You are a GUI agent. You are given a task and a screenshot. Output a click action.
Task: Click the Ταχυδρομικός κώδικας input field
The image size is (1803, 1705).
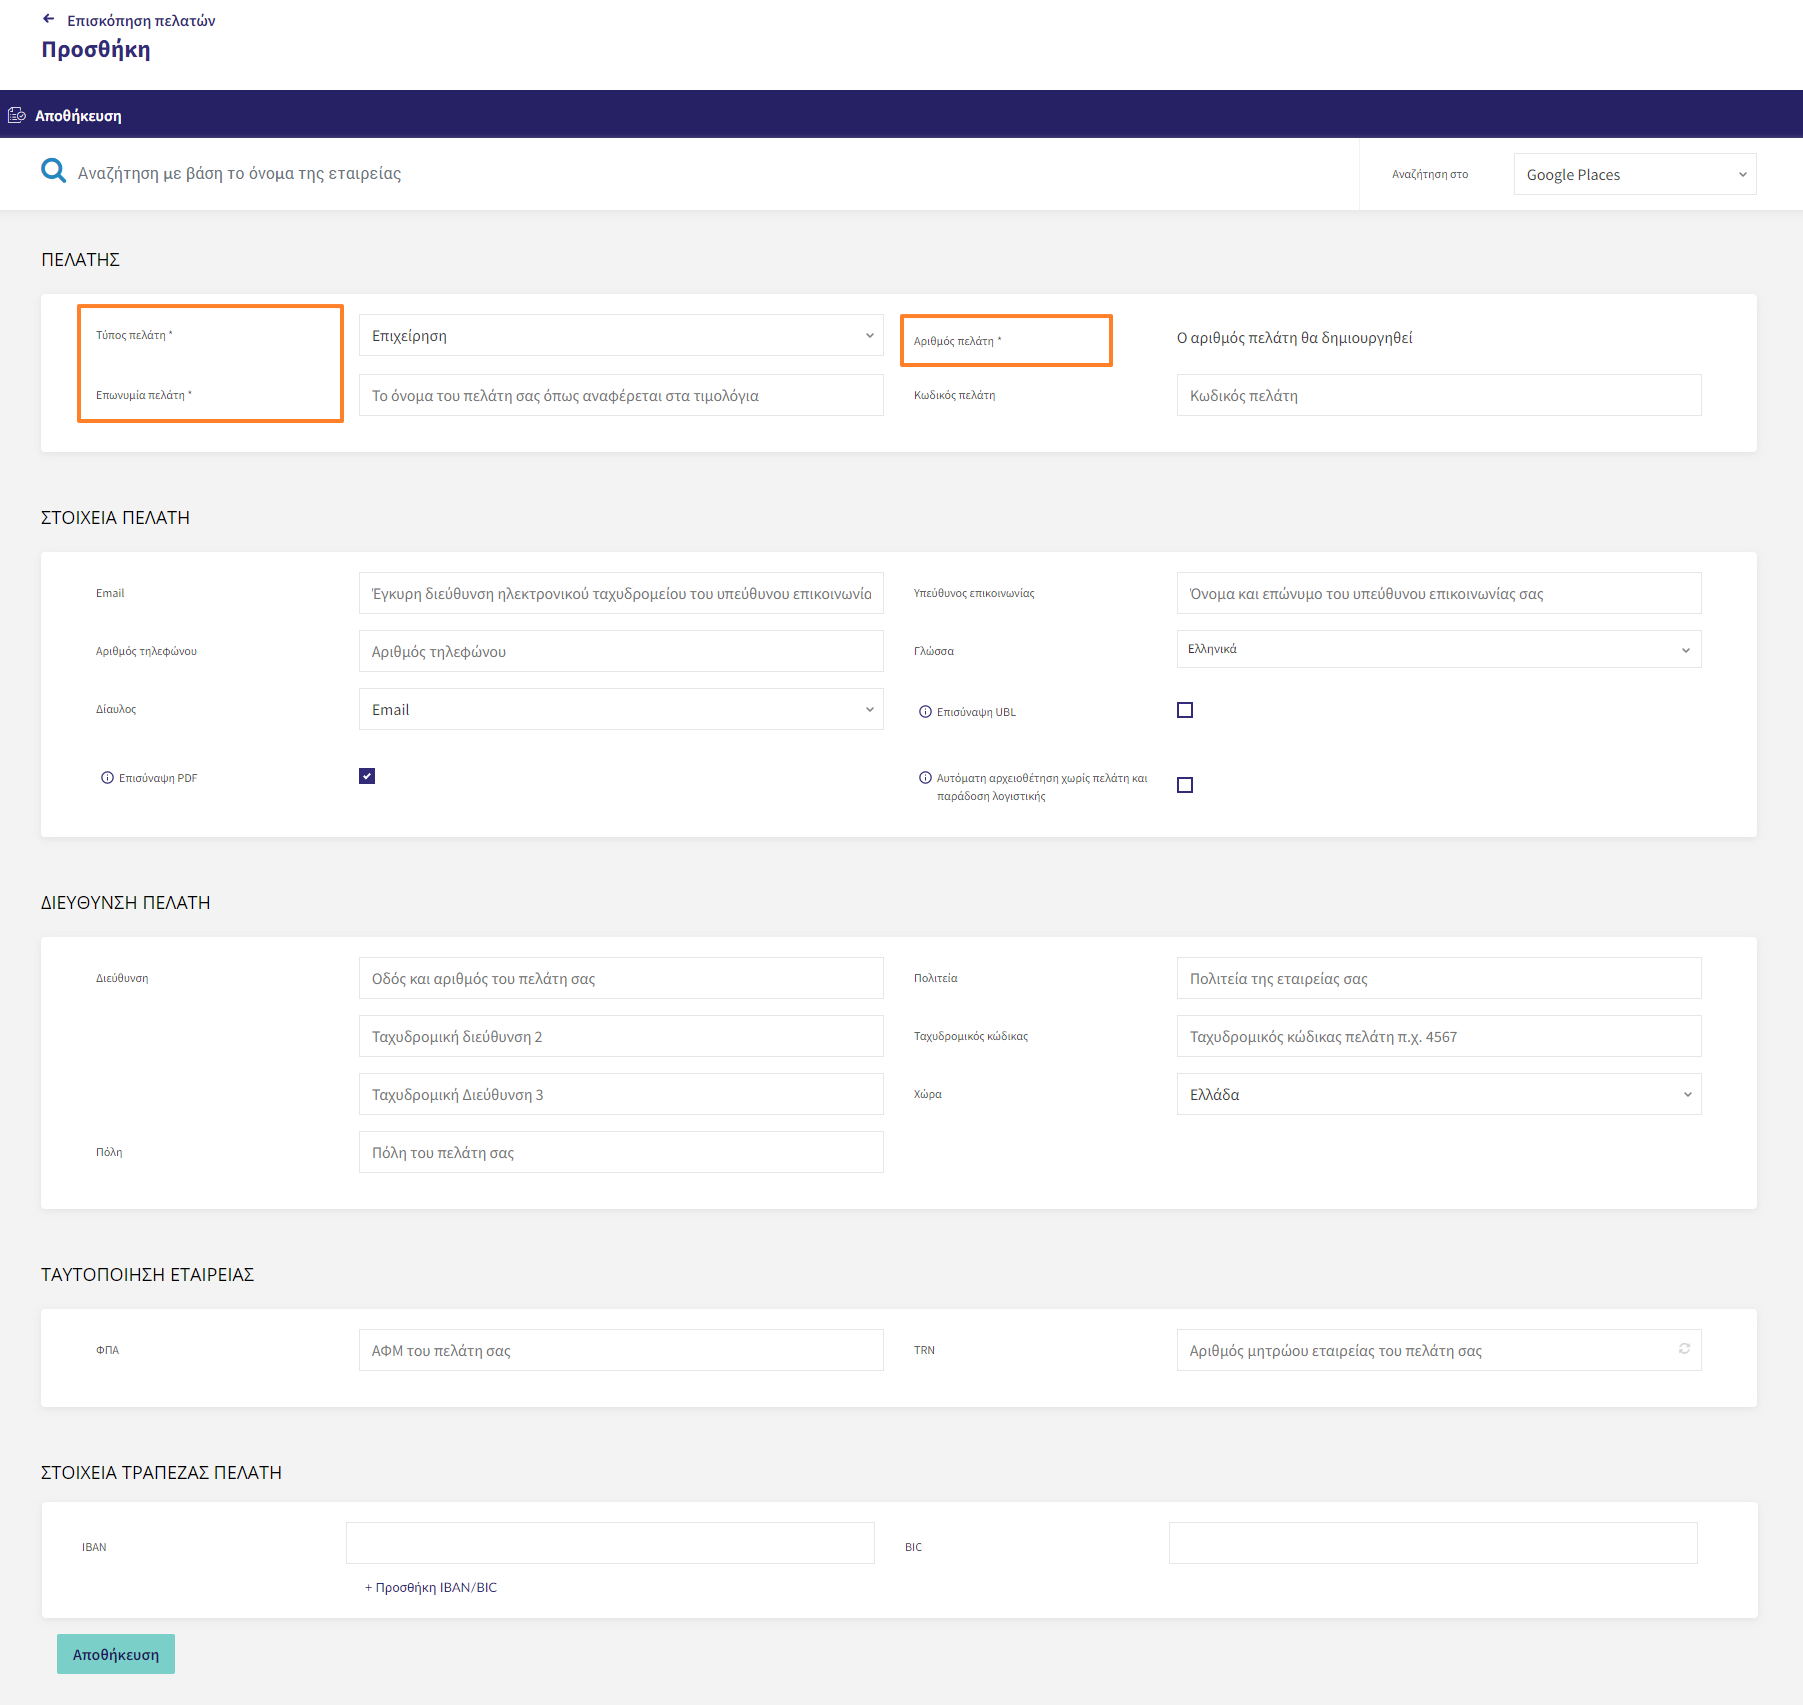(x=1439, y=1036)
